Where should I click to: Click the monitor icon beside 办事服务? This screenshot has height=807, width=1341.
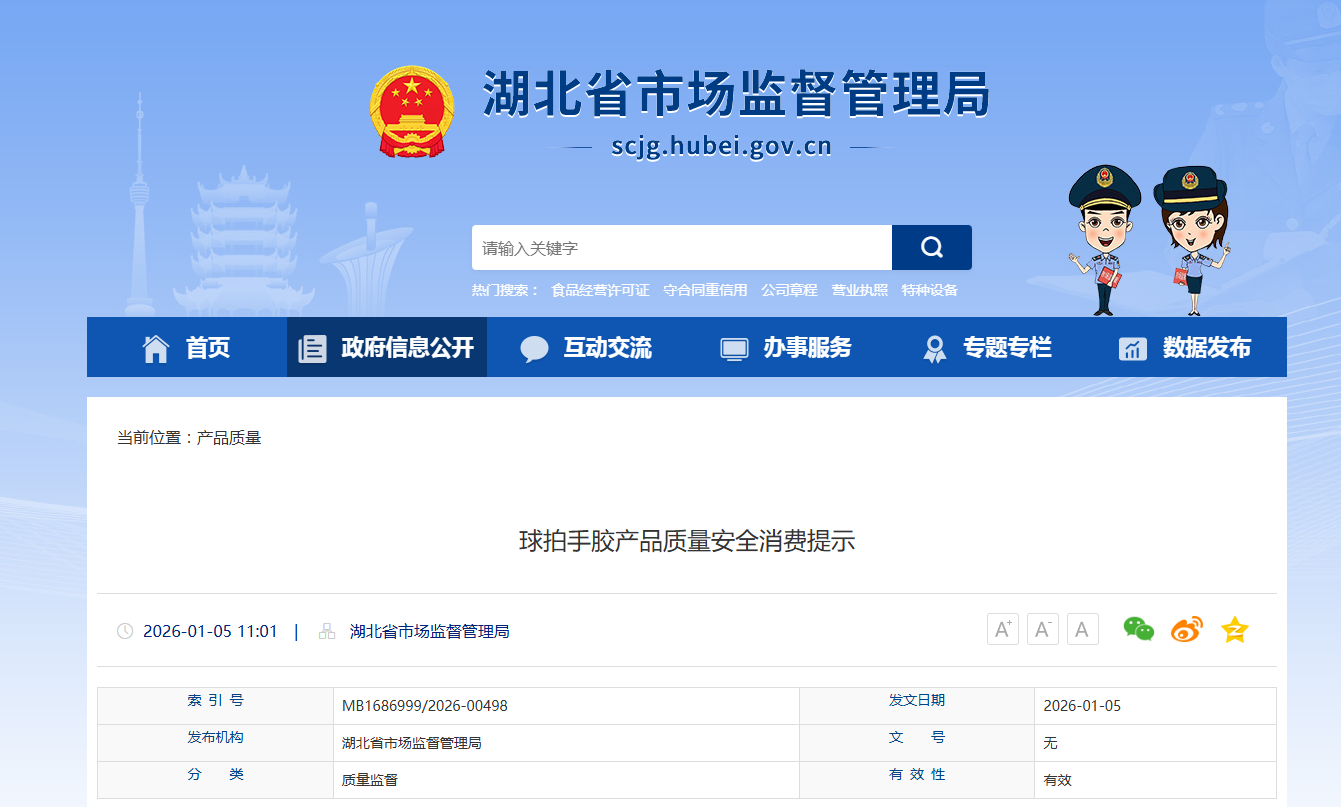pyautogui.click(x=734, y=348)
